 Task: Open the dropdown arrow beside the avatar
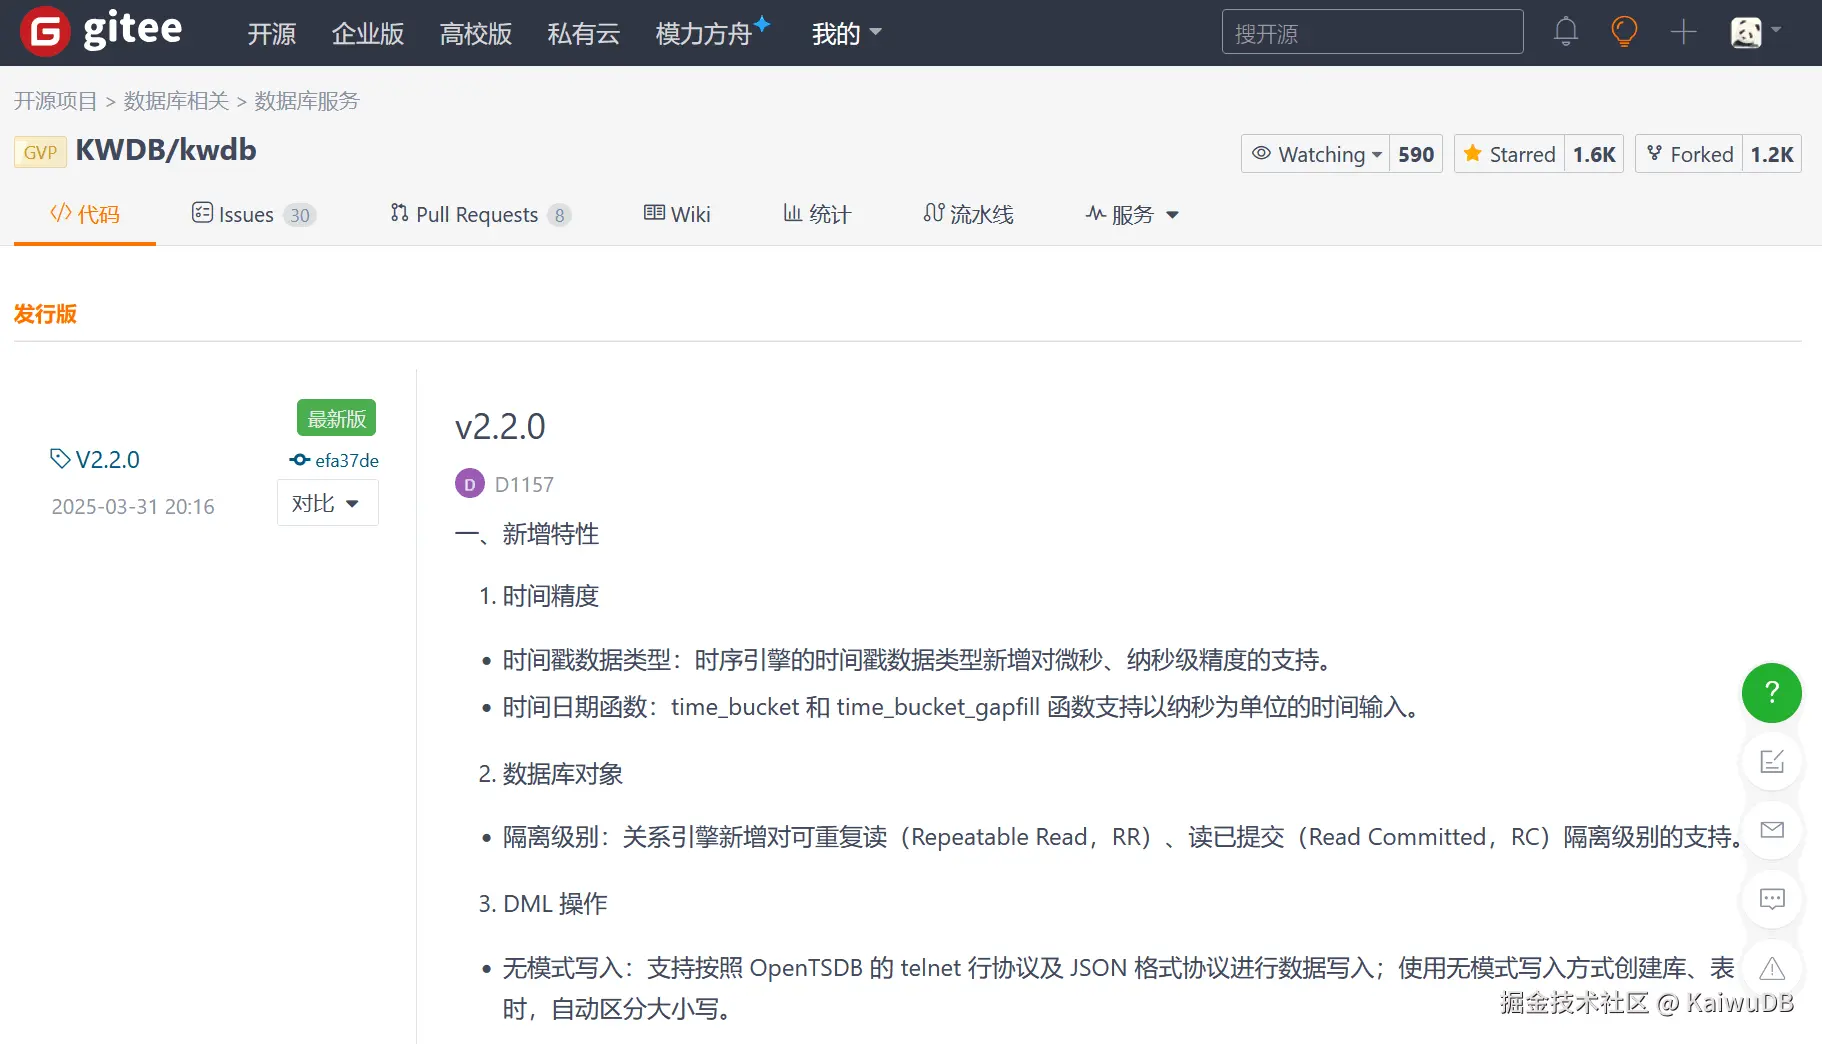[1776, 30]
